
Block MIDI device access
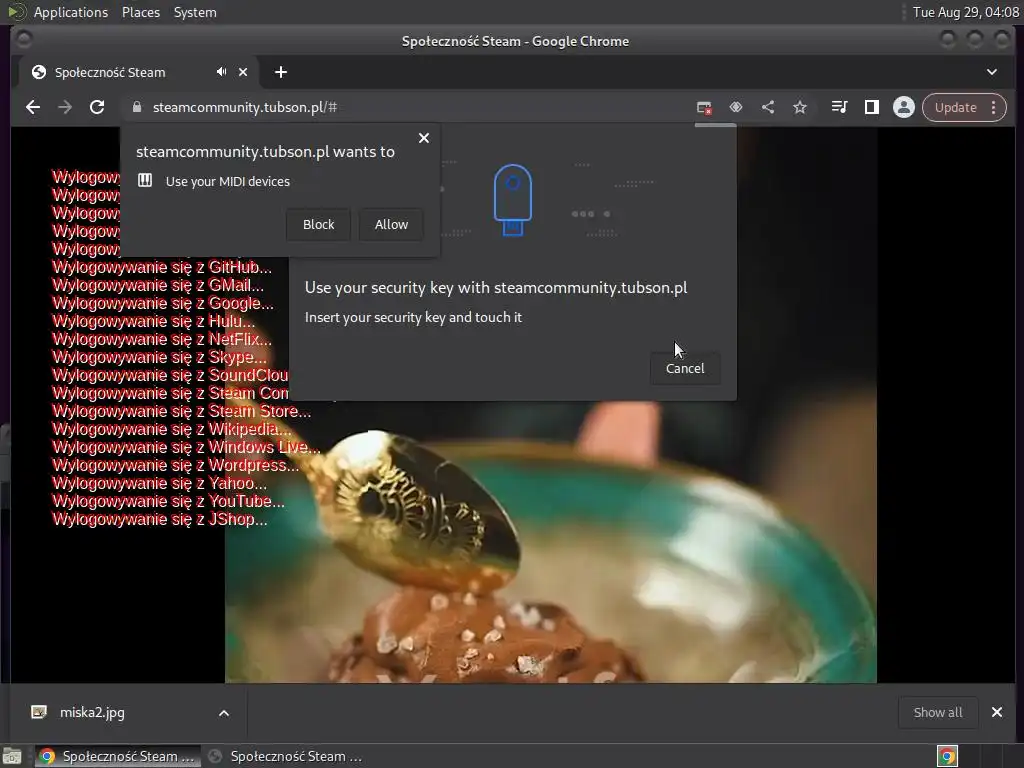[318, 225]
